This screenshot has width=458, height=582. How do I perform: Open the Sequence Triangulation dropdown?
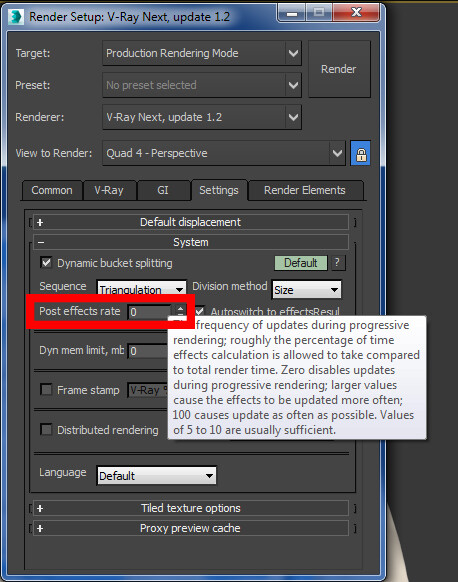click(141, 290)
